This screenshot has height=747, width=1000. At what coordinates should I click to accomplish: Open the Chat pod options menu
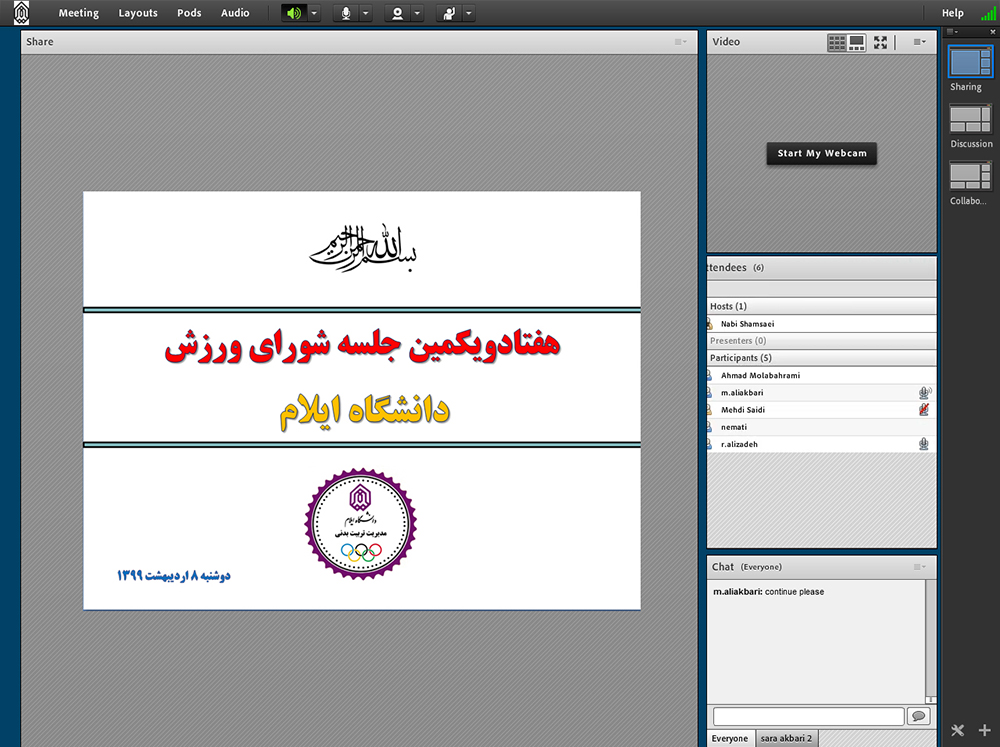(x=919, y=567)
